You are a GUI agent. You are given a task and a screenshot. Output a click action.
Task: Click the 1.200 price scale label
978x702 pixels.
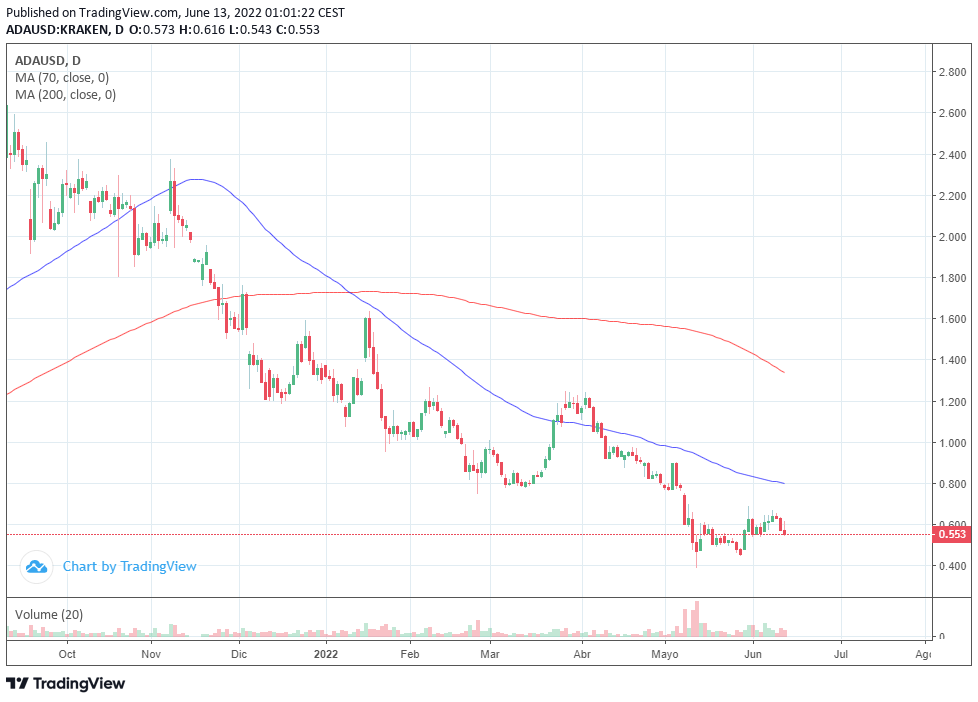click(x=952, y=402)
